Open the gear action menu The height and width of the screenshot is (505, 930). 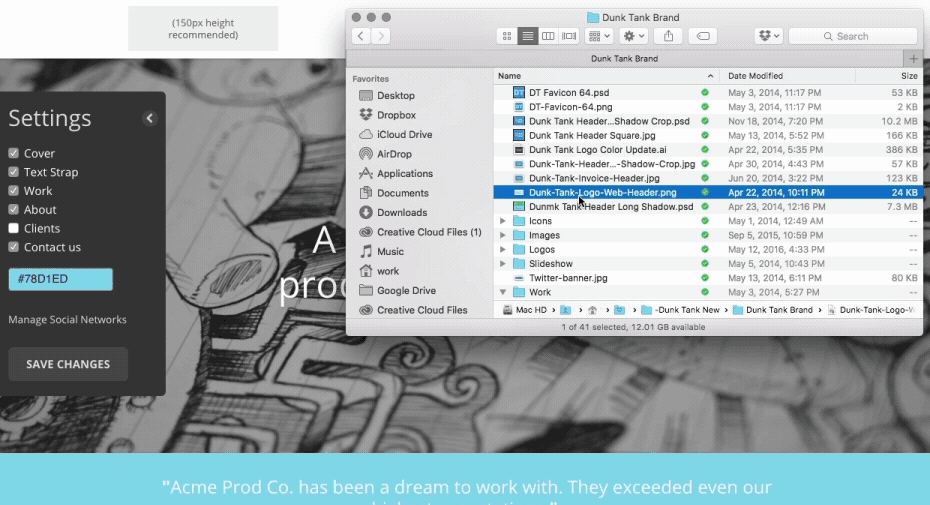(x=633, y=36)
